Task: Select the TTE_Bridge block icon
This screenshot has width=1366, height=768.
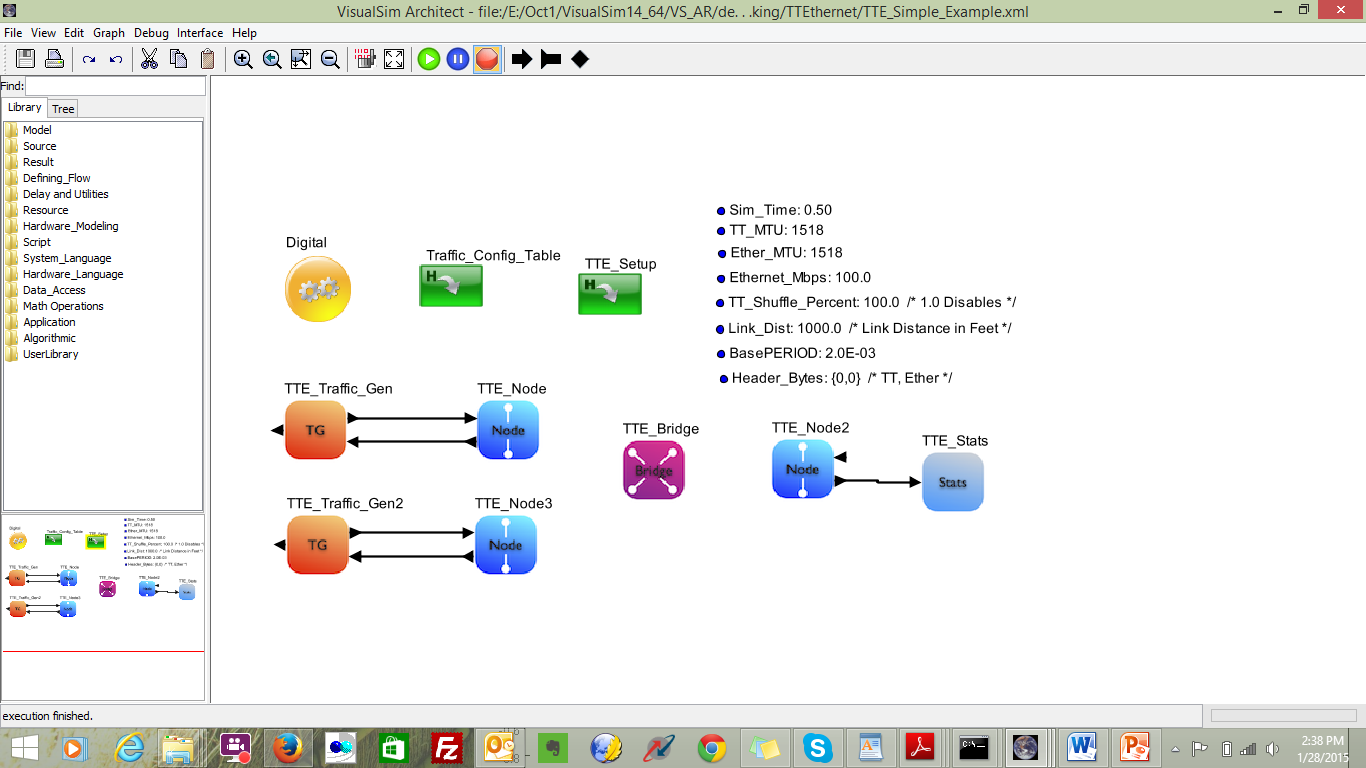Action: 654,470
